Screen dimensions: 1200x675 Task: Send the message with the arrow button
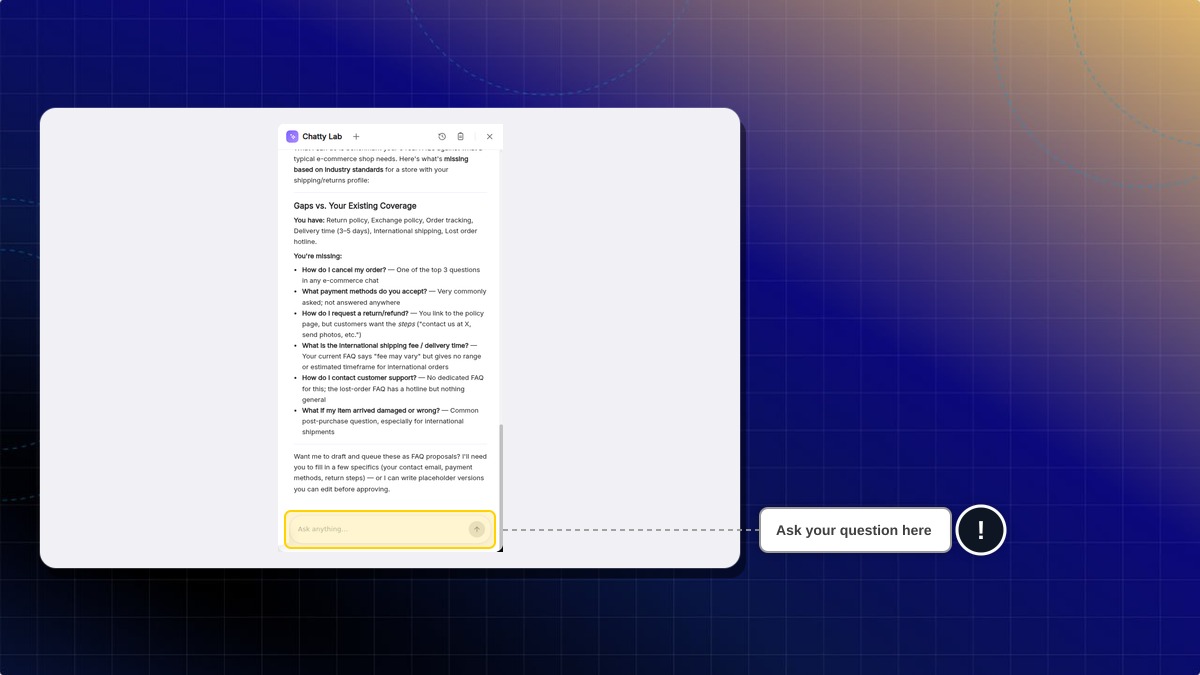coord(477,529)
